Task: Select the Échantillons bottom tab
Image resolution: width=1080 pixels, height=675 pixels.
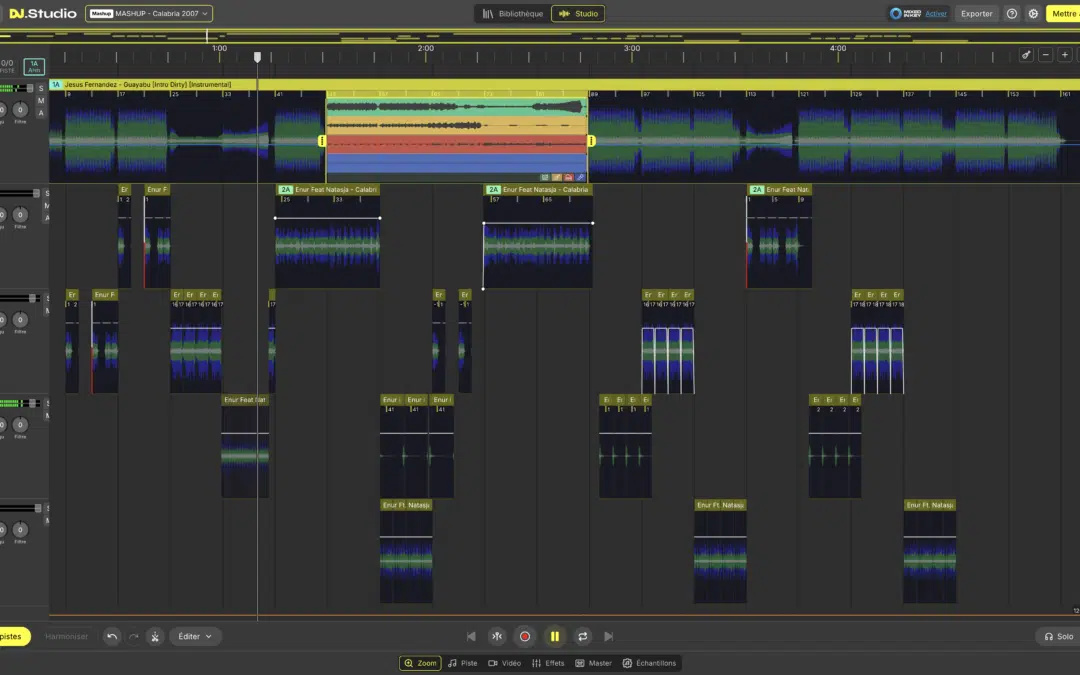Action: pyautogui.click(x=650, y=663)
